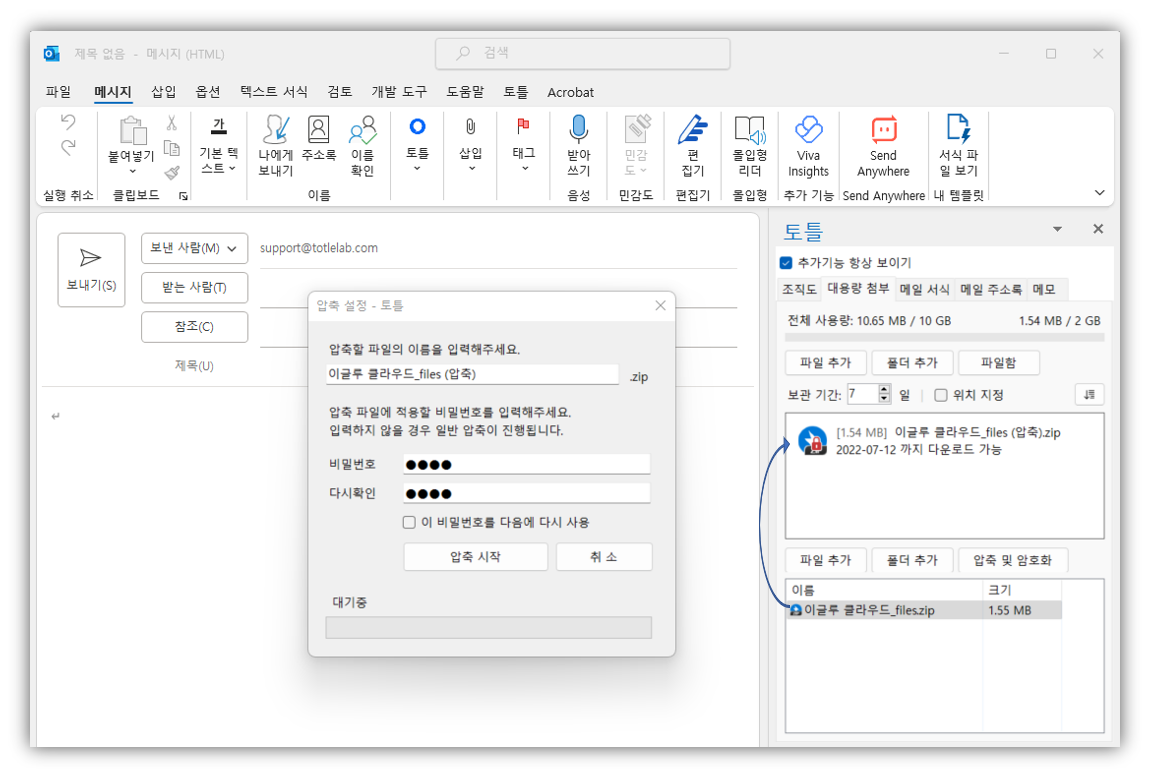This screenshot has height=777, width=1149.
Task: Click the locked zip file icon
Action: pos(812,441)
